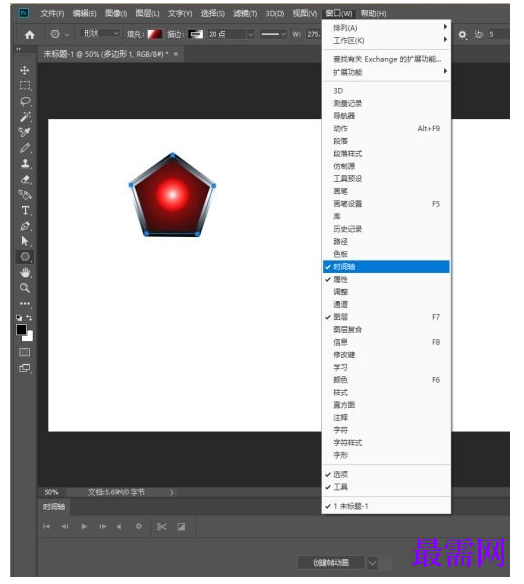Play the timeline animation

[84, 526]
